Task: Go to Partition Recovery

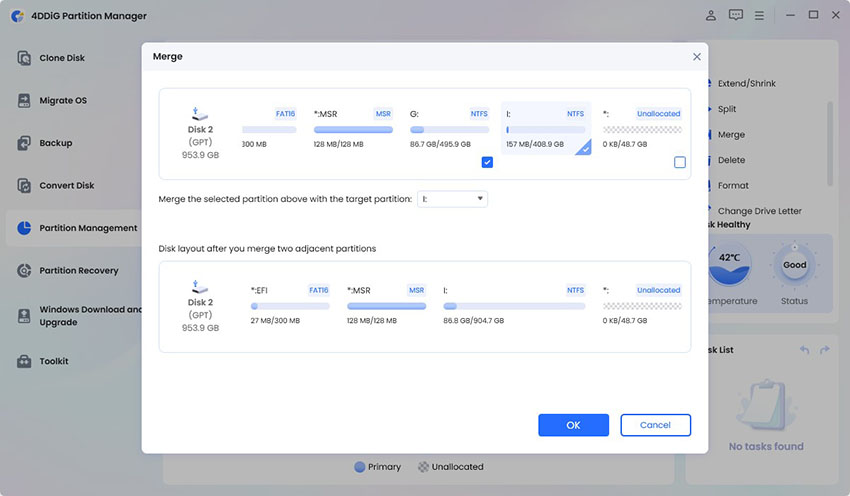Action: (x=79, y=270)
